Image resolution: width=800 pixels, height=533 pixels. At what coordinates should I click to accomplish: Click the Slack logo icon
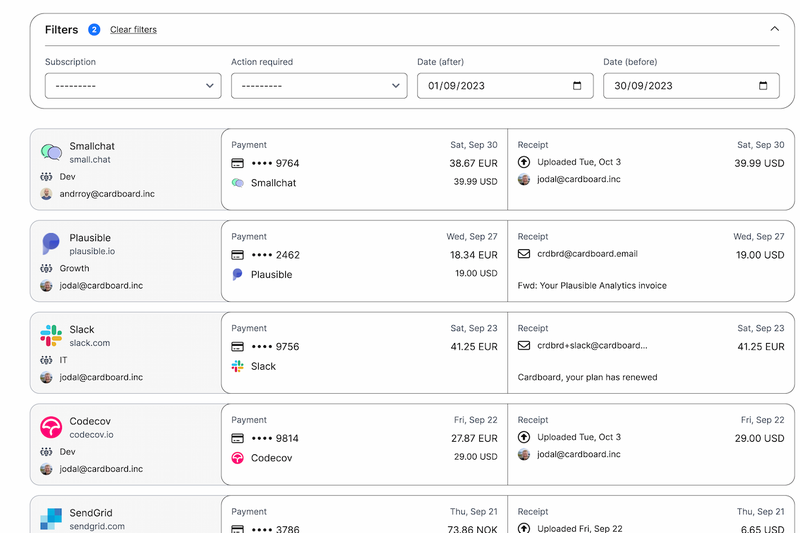[x=51, y=335]
